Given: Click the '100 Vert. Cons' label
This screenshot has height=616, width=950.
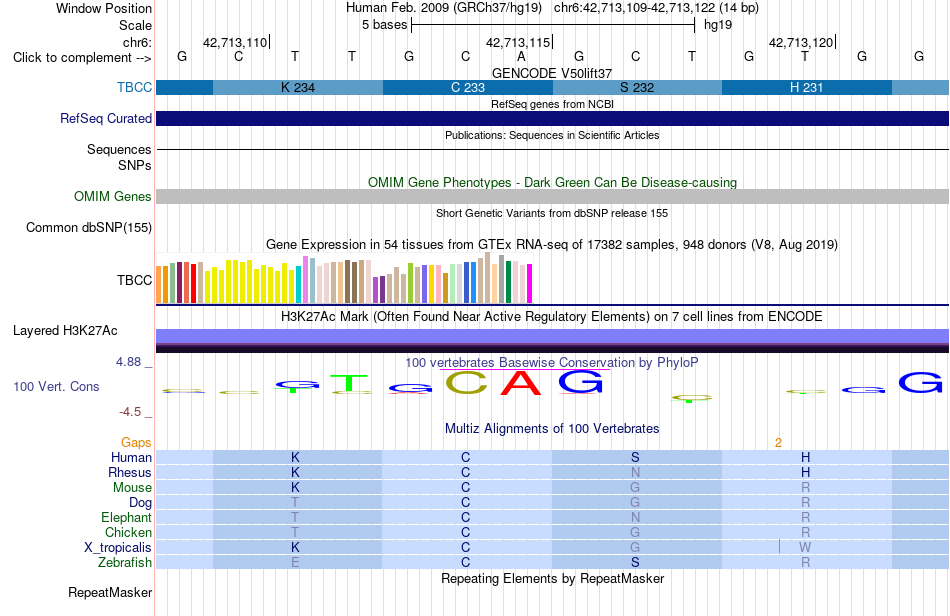Looking at the screenshot, I should click(56, 386).
